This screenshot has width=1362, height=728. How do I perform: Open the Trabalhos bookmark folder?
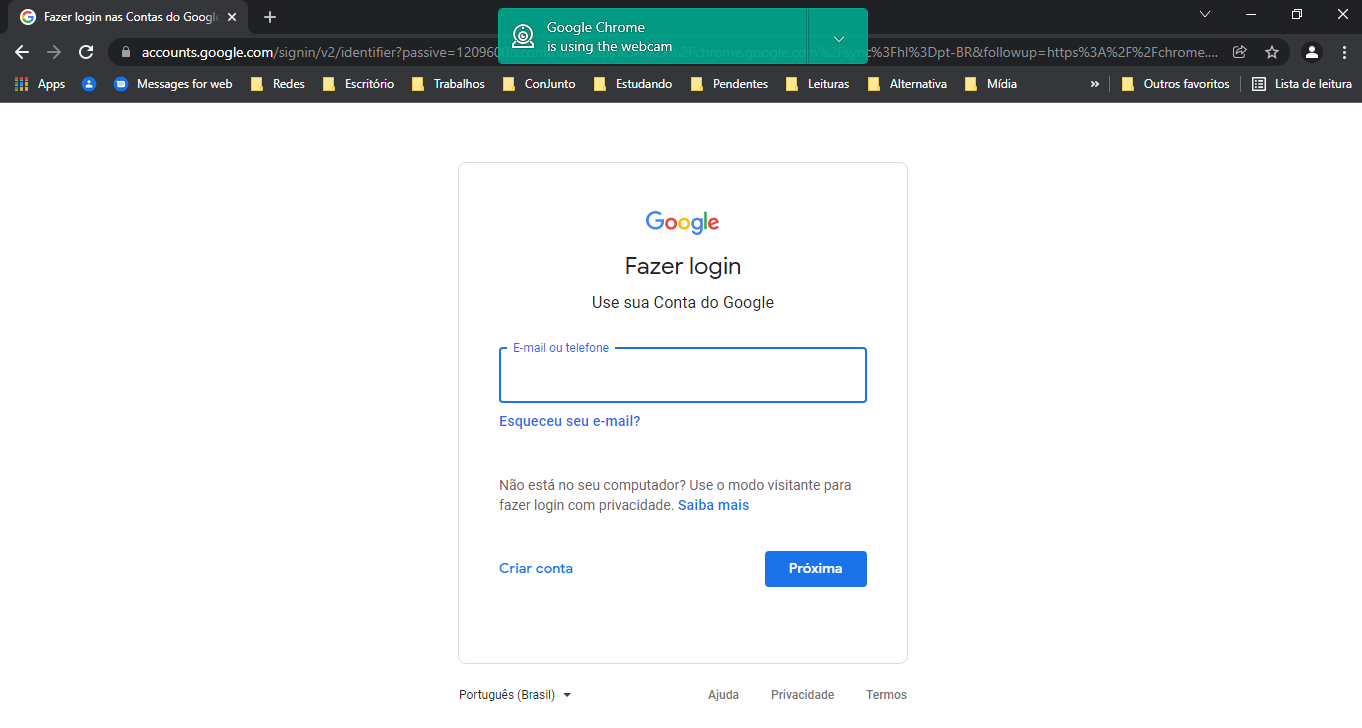pyautogui.click(x=448, y=84)
